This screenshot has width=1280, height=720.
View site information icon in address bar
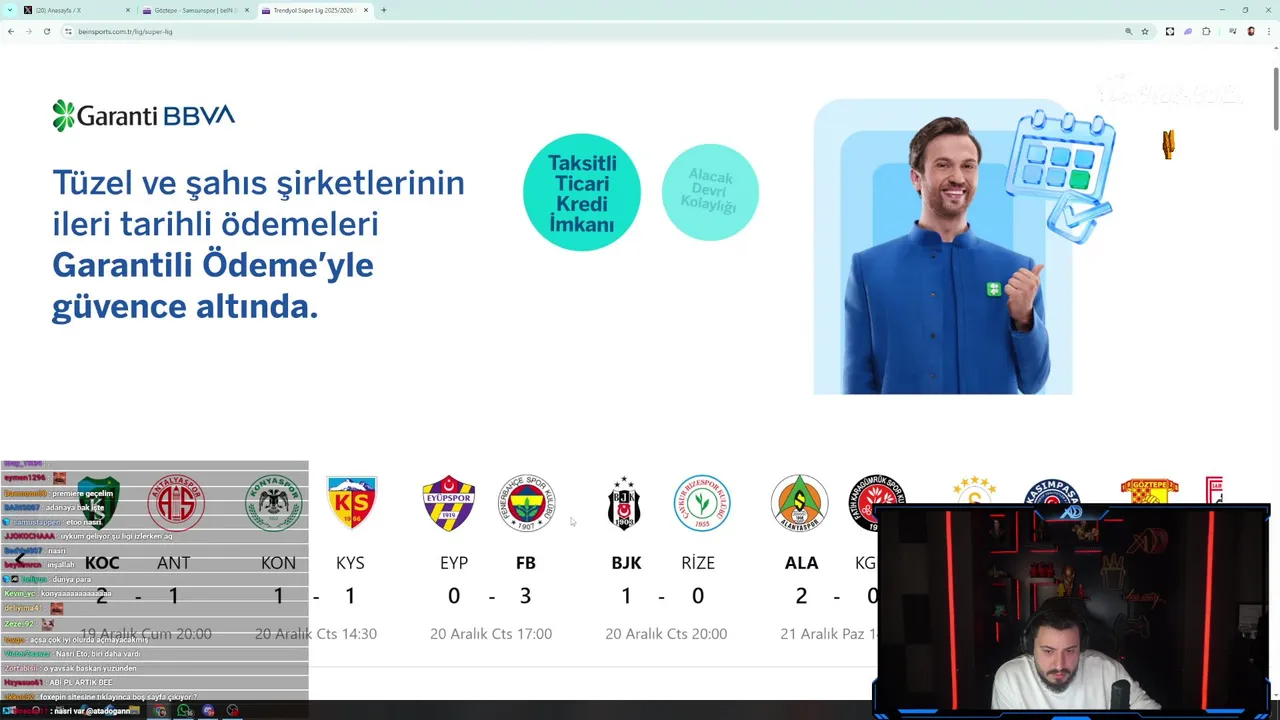click(68, 31)
